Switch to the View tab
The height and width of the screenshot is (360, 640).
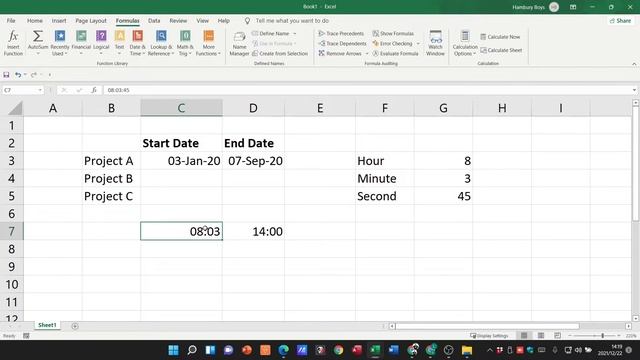(x=202, y=20)
